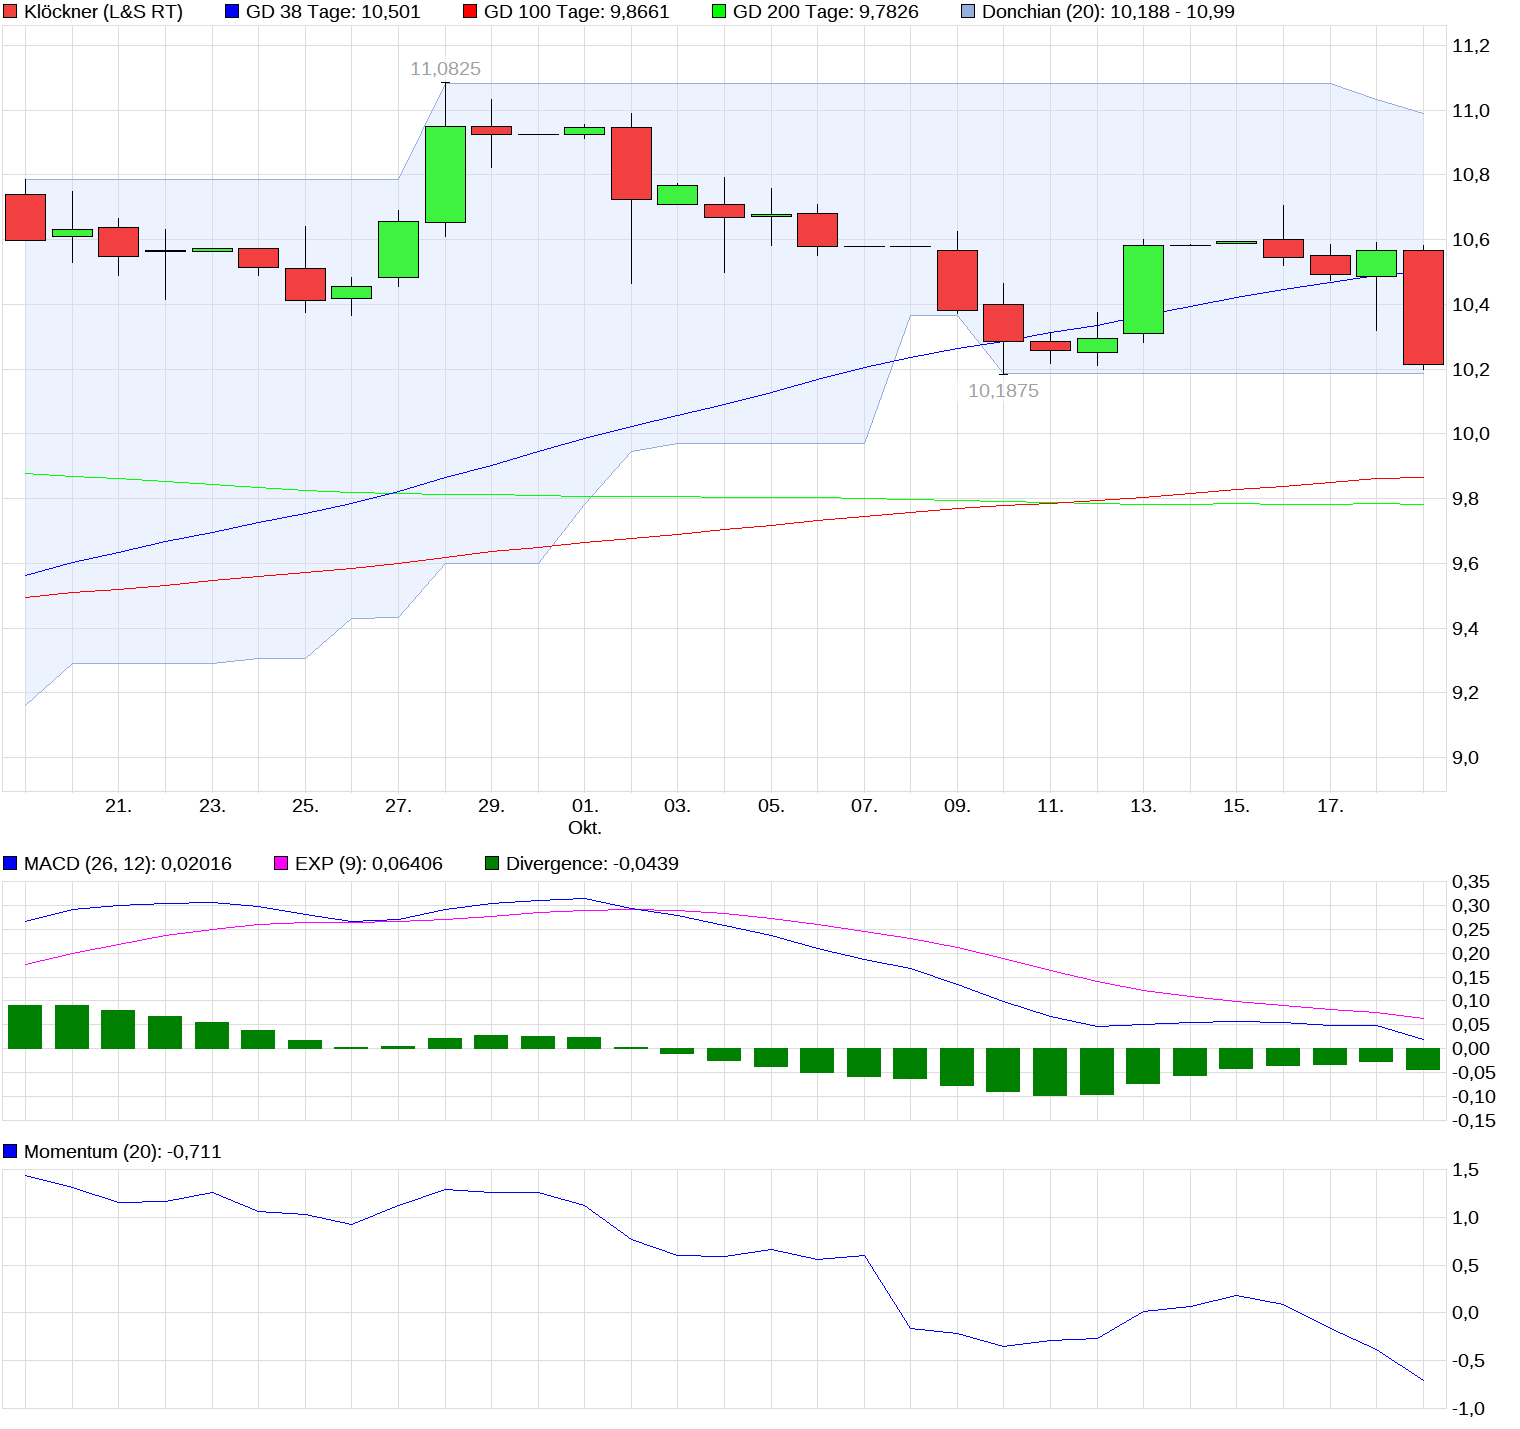Click the "17." date axis label
This screenshot has width=1520, height=1429.
(1330, 806)
